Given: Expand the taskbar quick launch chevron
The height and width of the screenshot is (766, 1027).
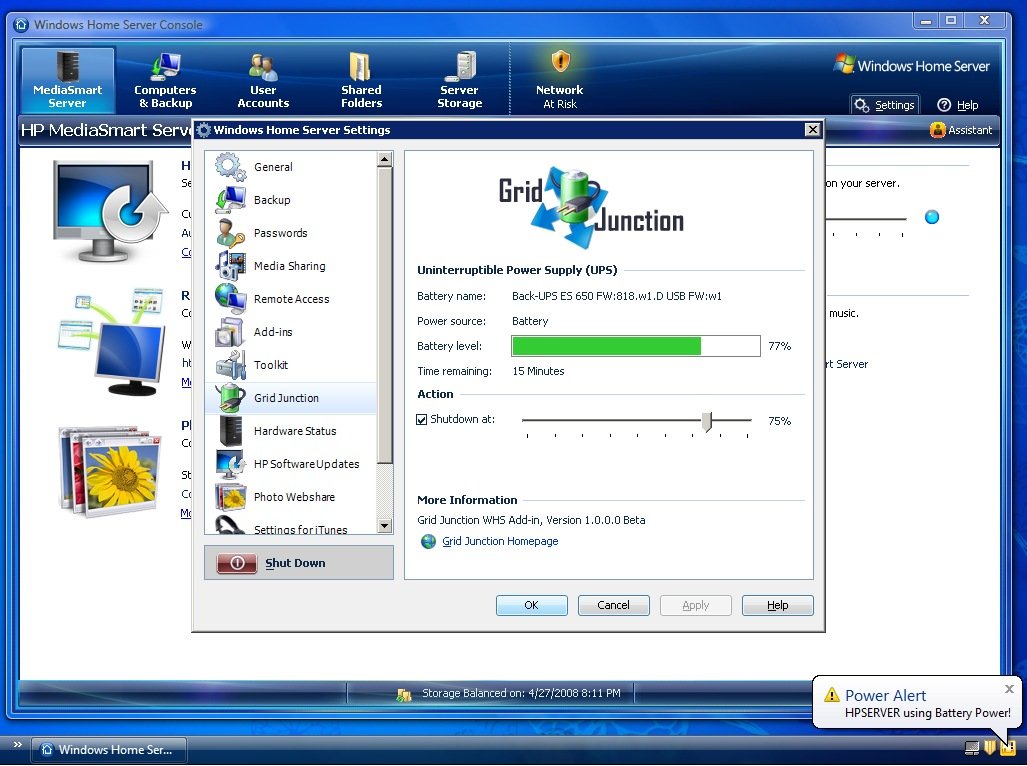Looking at the screenshot, I should pos(18,745).
